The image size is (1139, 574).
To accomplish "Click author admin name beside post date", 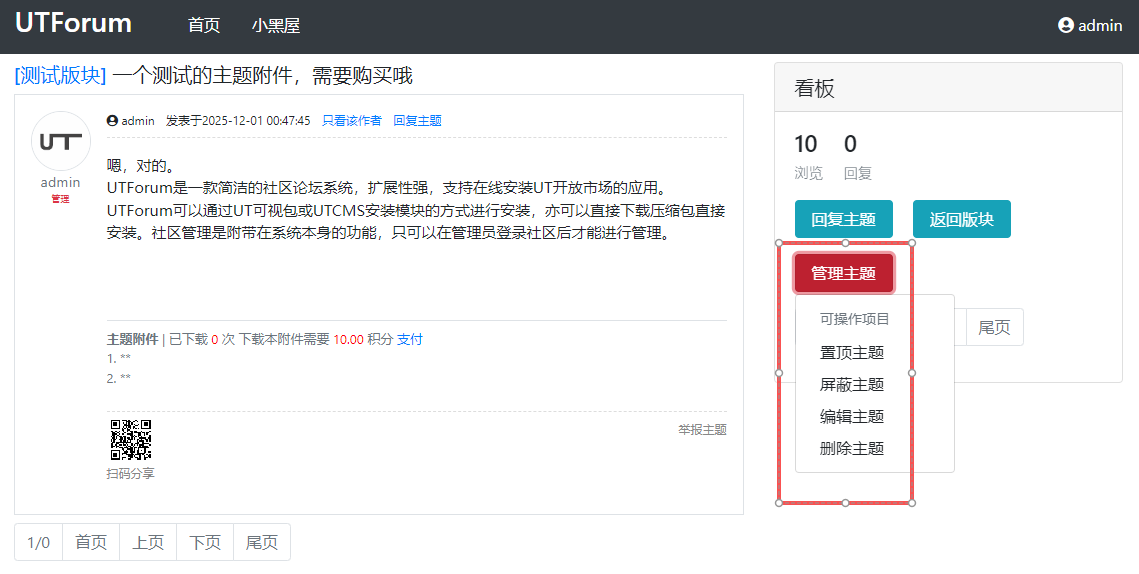I will [137, 121].
